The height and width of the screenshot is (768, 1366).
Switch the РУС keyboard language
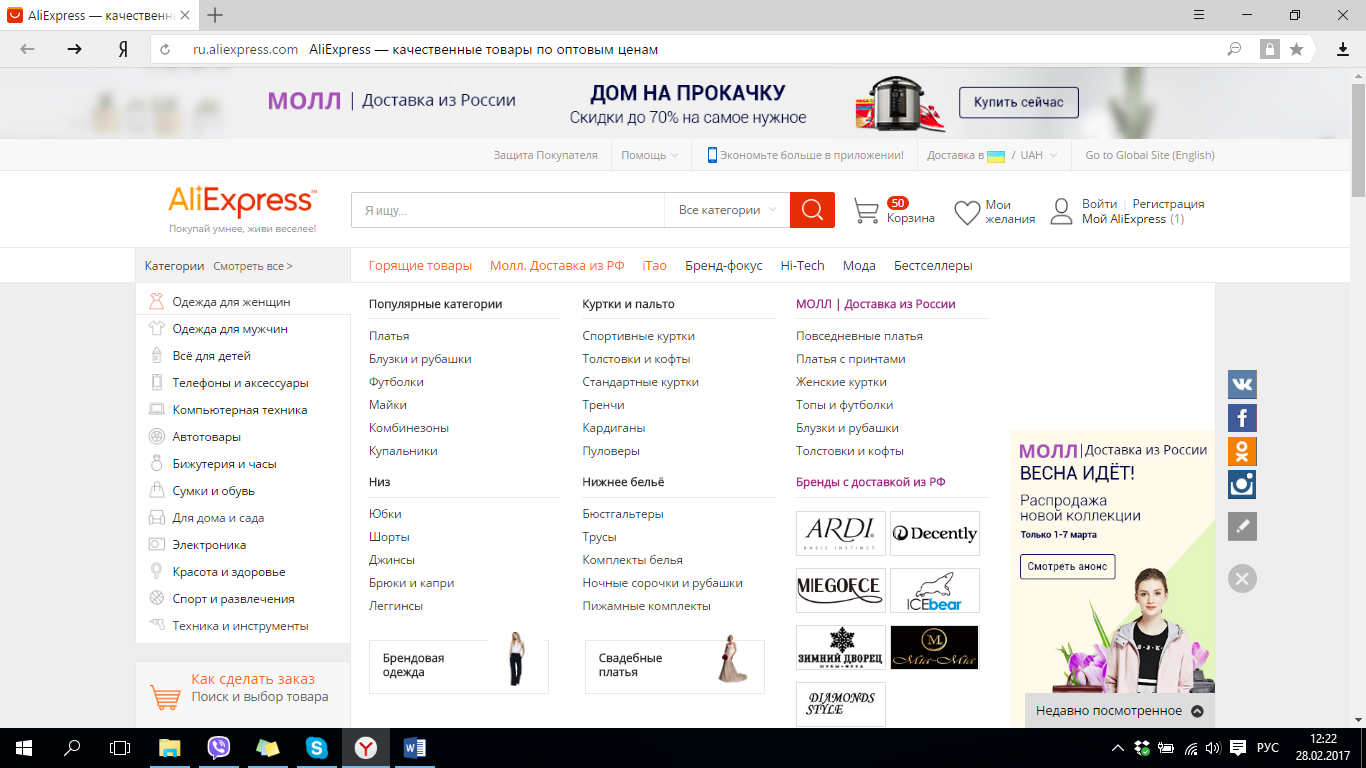[1267, 748]
